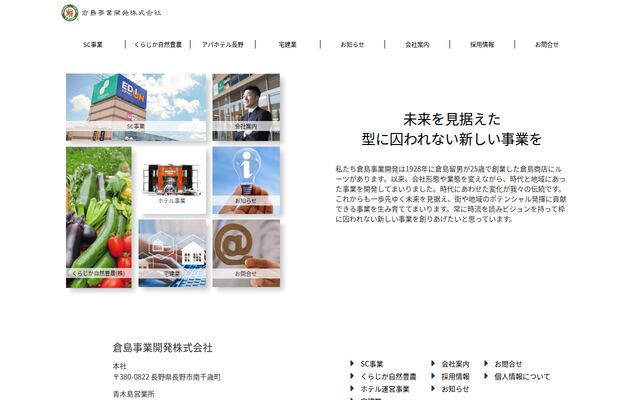Open the お問合せ at-sign tile
The width and height of the screenshot is (640, 400).
click(x=246, y=253)
